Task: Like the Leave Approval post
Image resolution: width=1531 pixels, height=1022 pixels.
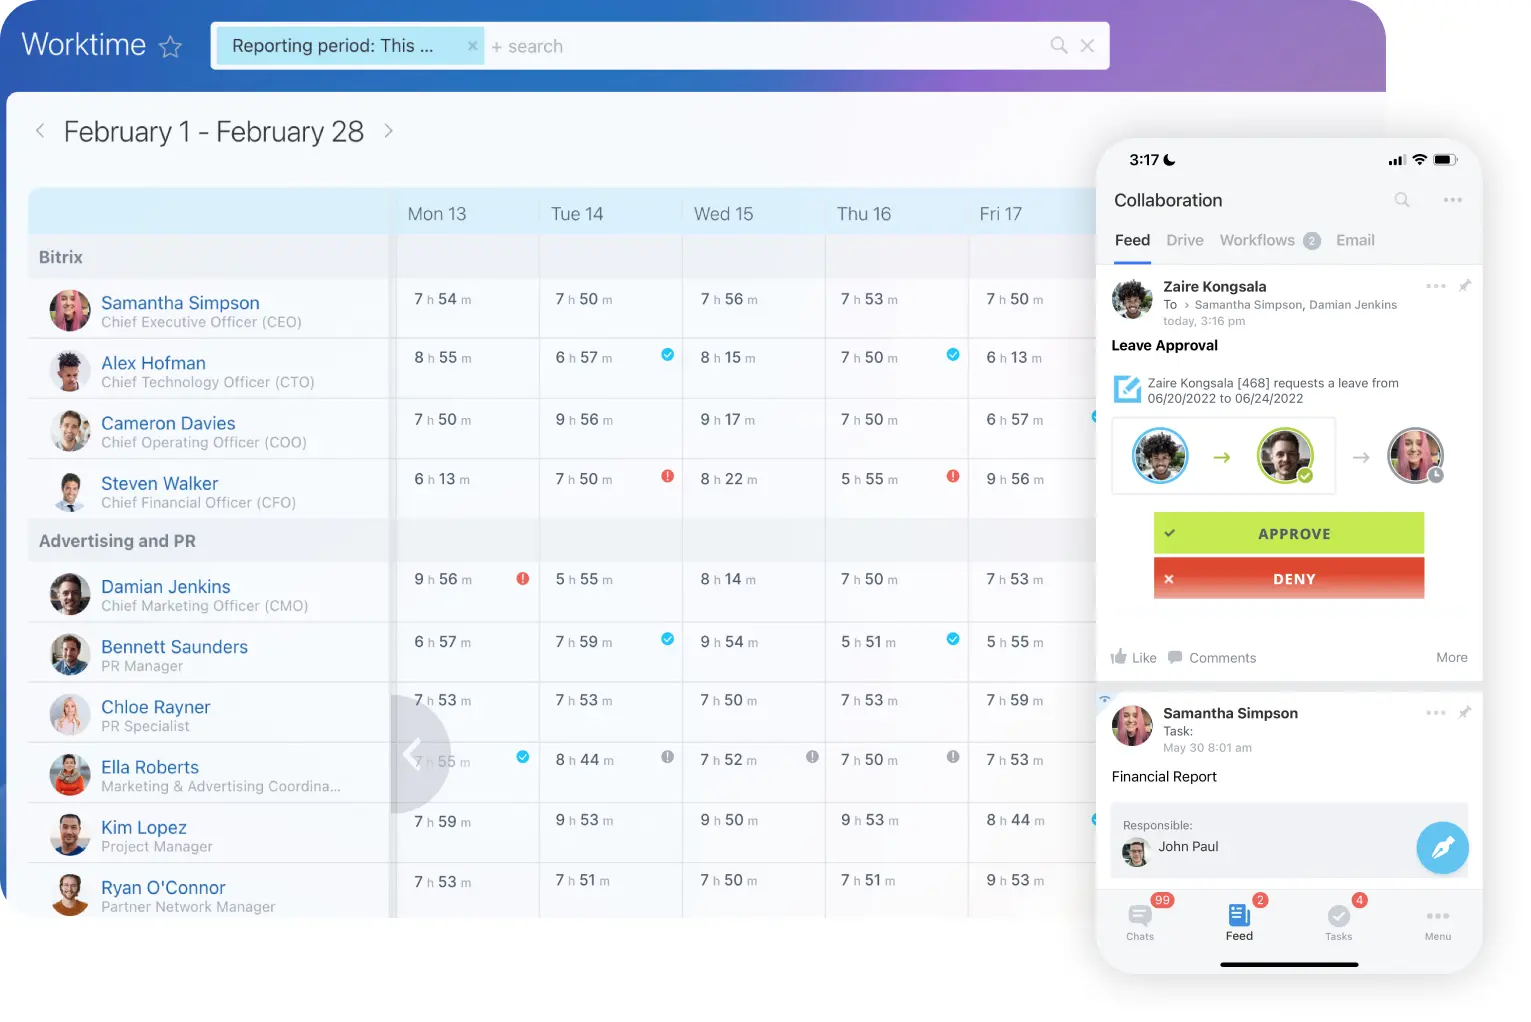Action: click(1134, 658)
